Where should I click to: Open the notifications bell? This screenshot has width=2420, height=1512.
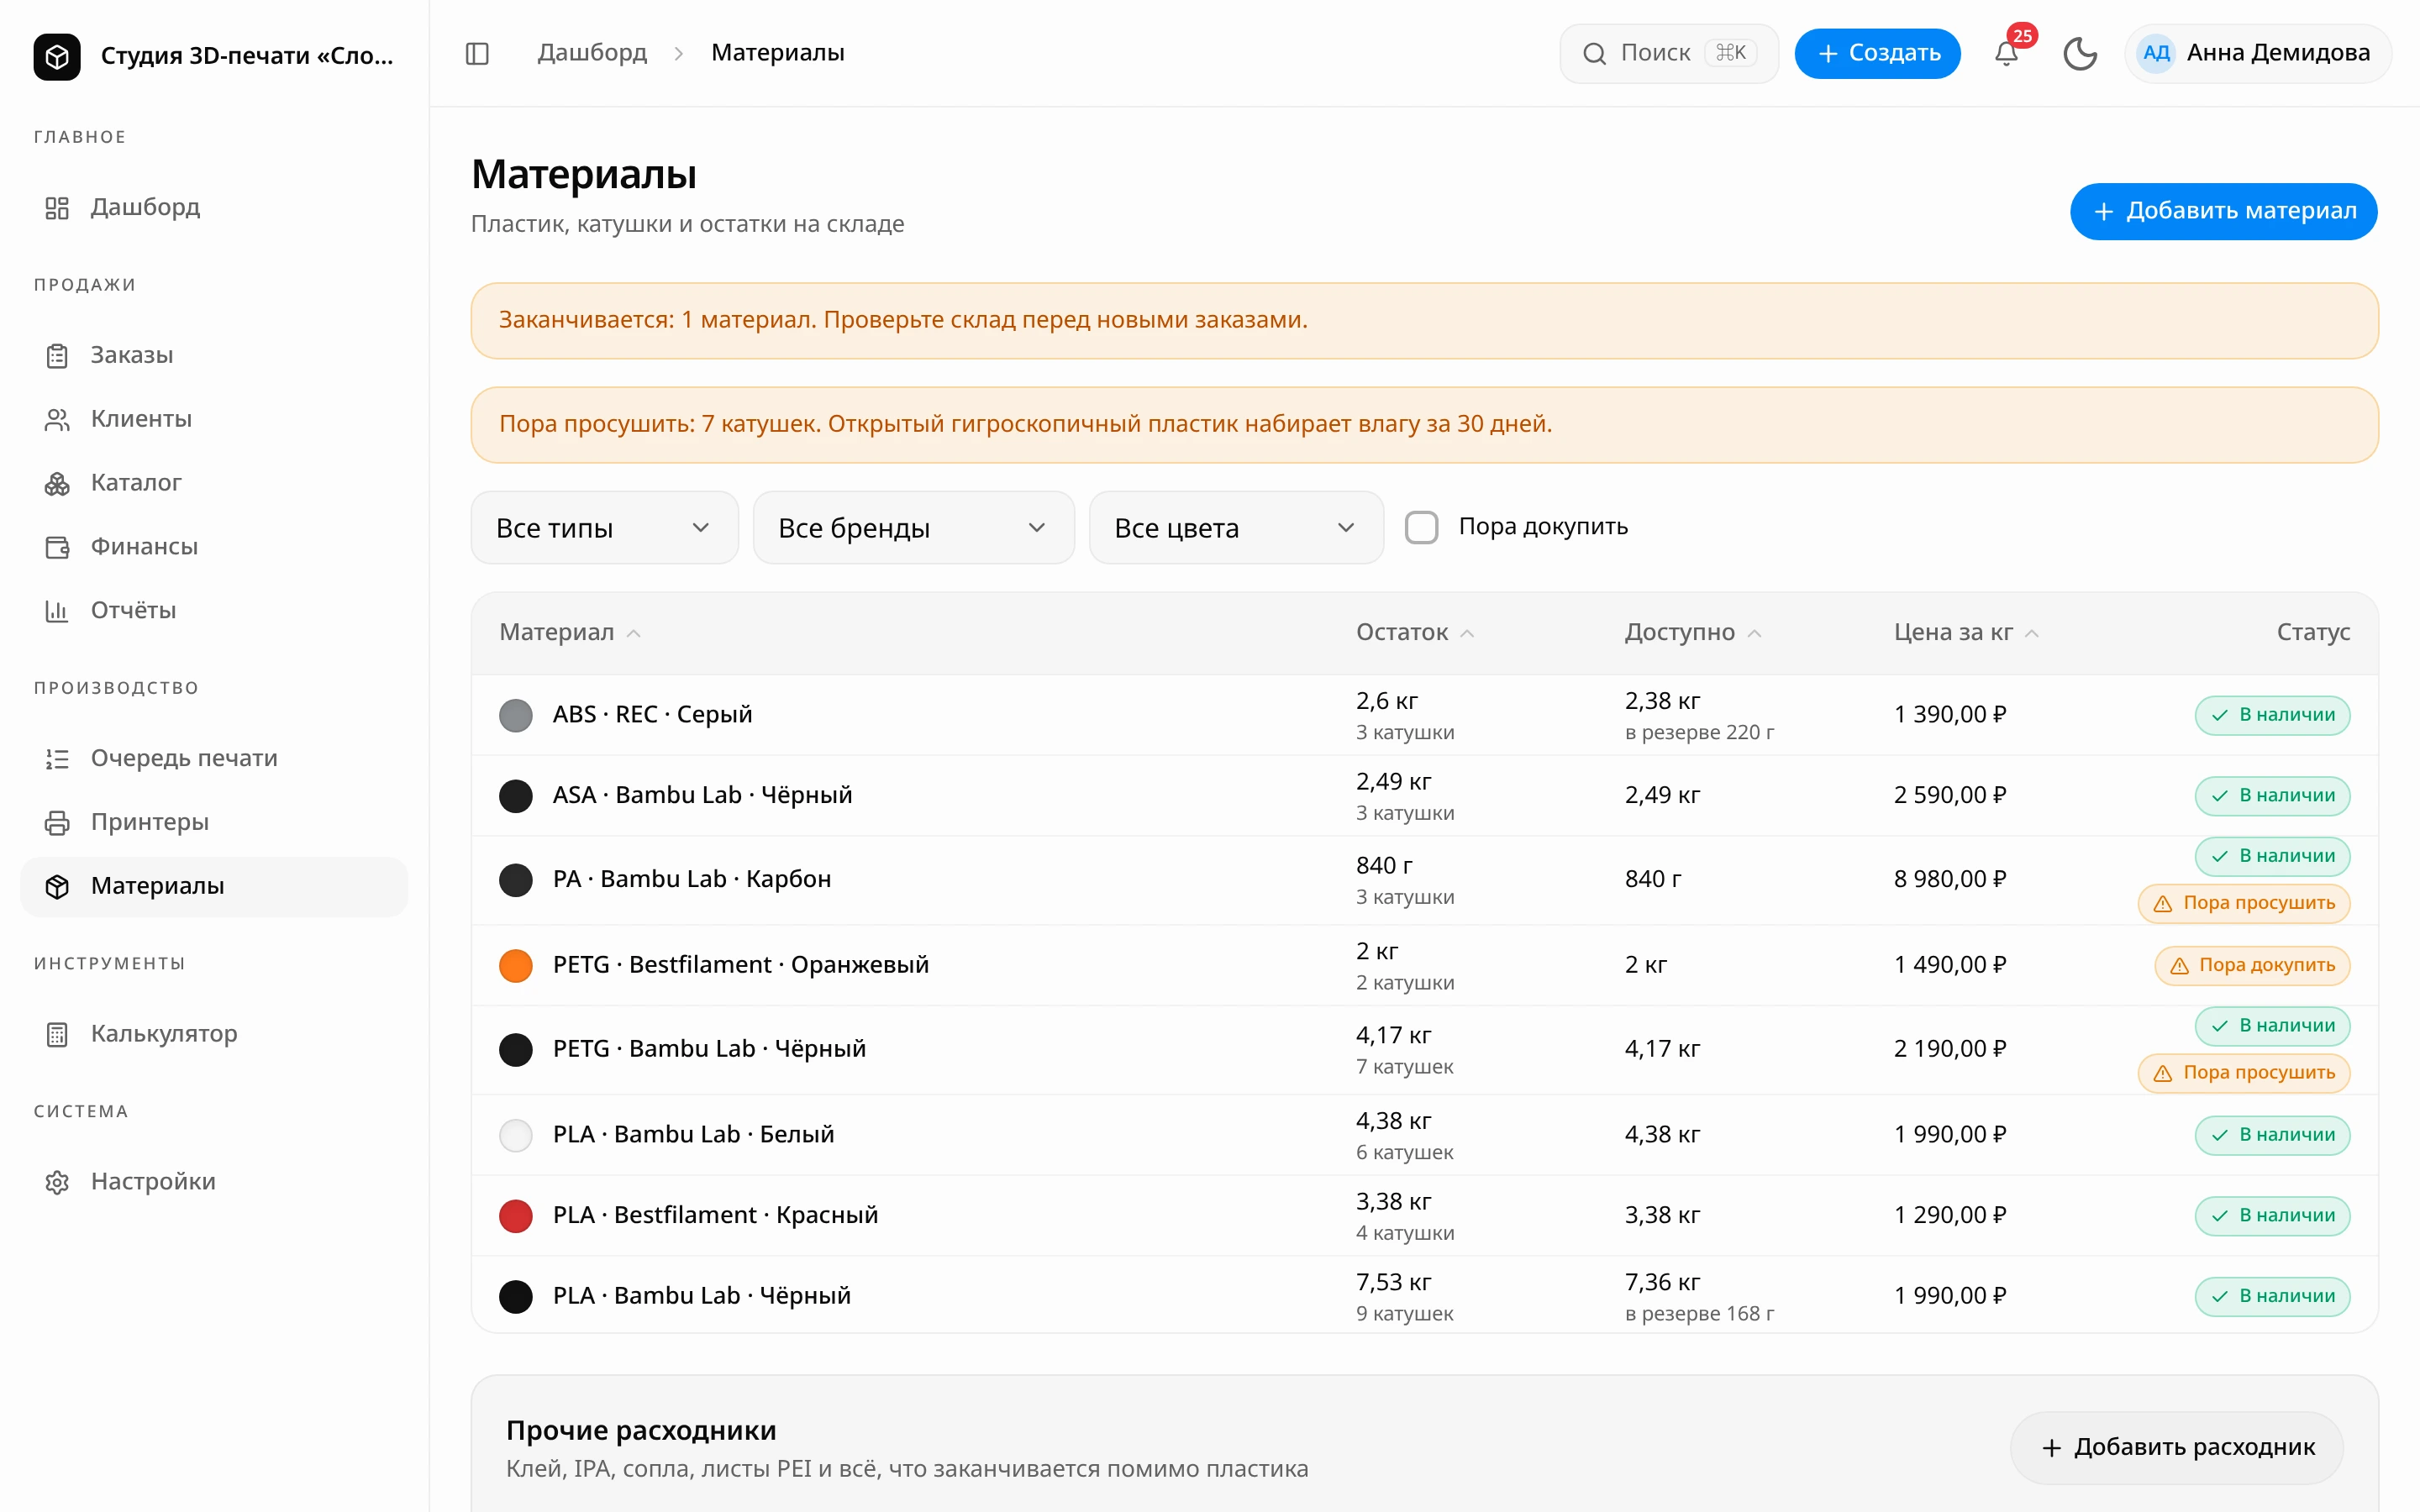point(2006,53)
